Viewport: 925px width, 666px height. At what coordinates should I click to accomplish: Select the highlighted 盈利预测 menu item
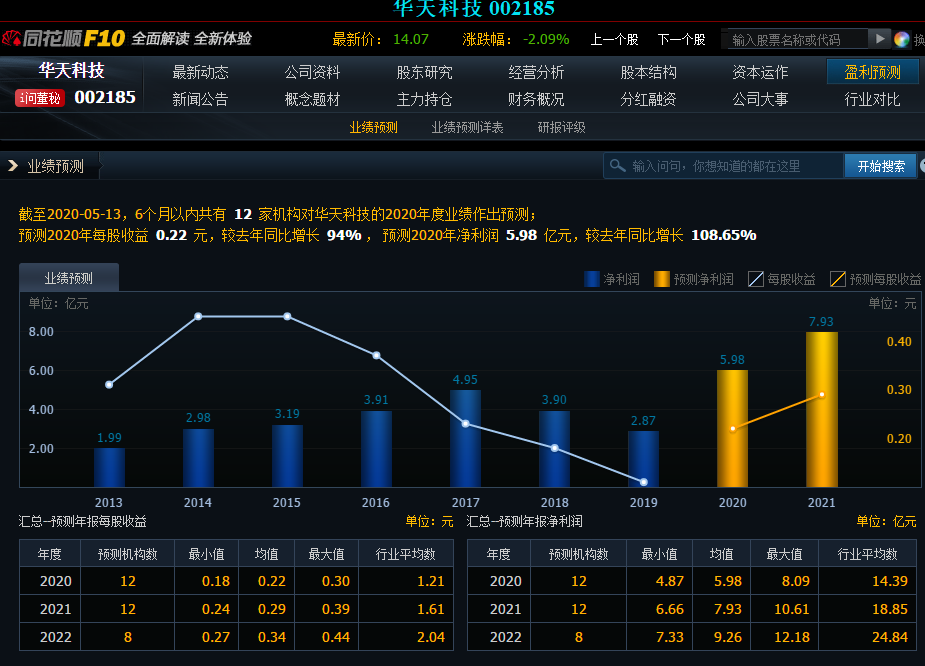click(872, 72)
